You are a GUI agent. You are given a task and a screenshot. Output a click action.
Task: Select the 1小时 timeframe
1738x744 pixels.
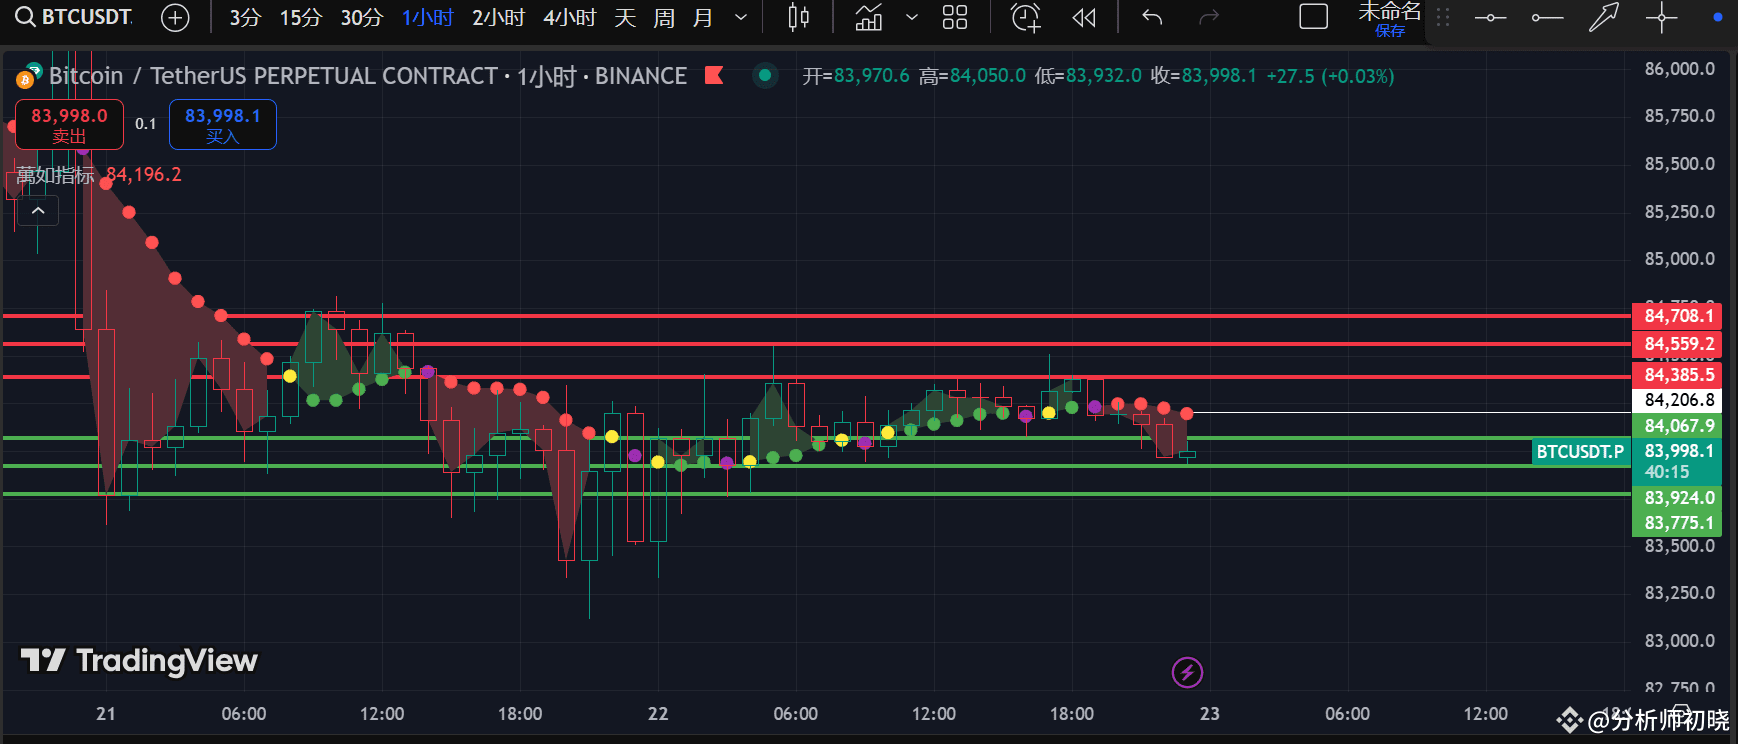[x=427, y=17]
